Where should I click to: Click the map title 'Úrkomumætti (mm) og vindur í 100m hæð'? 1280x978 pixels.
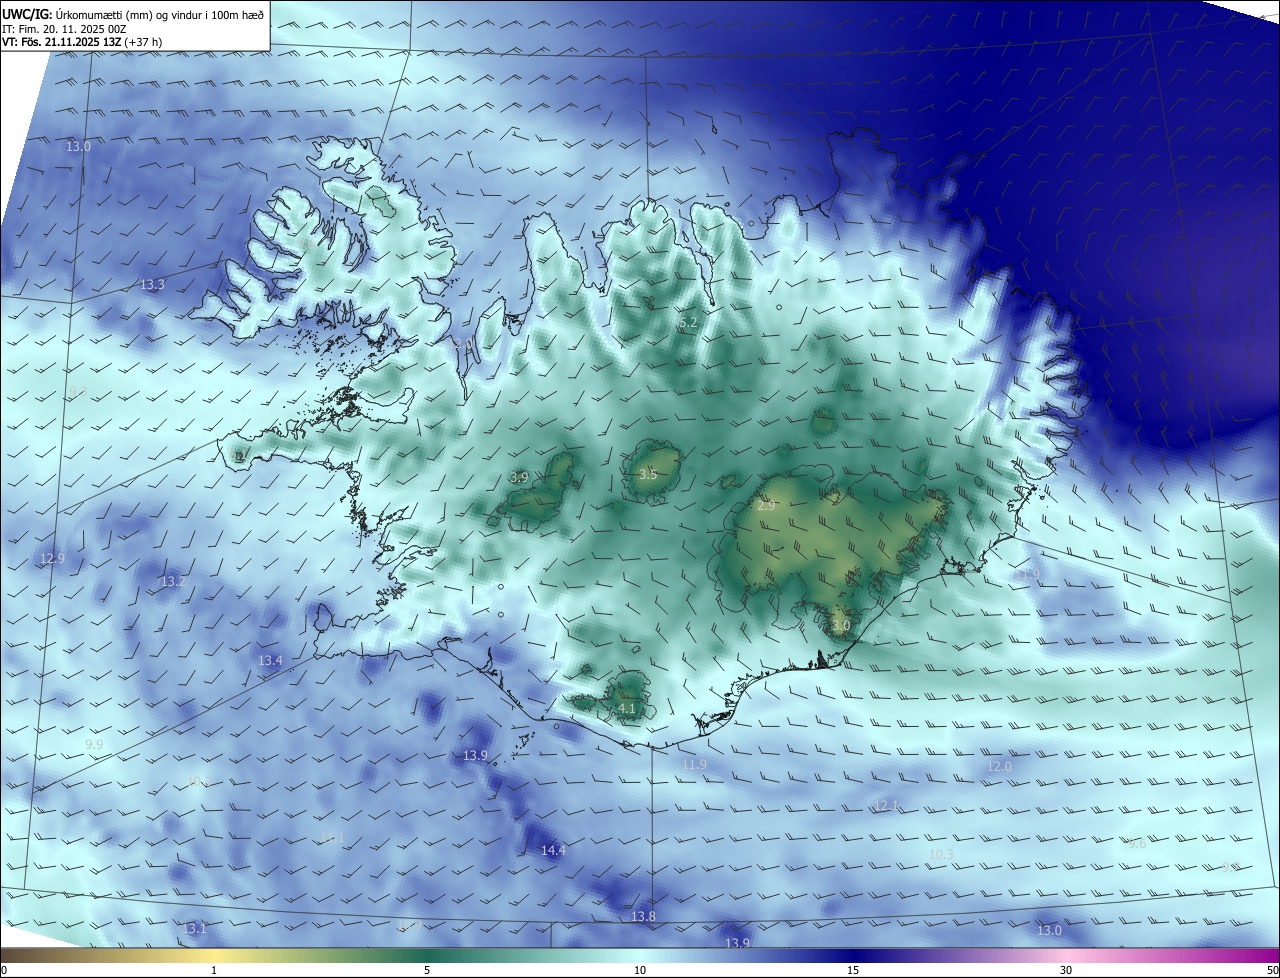click(160, 15)
